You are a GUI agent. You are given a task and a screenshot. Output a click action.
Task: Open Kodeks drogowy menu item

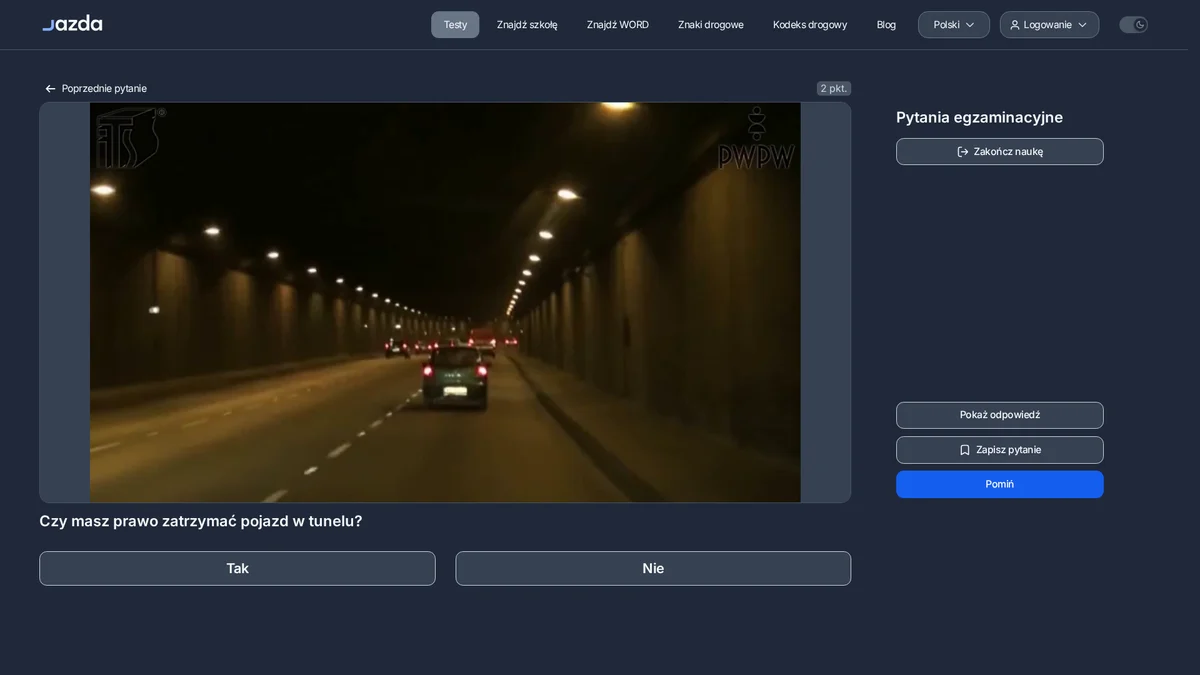[x=810, y=25]
